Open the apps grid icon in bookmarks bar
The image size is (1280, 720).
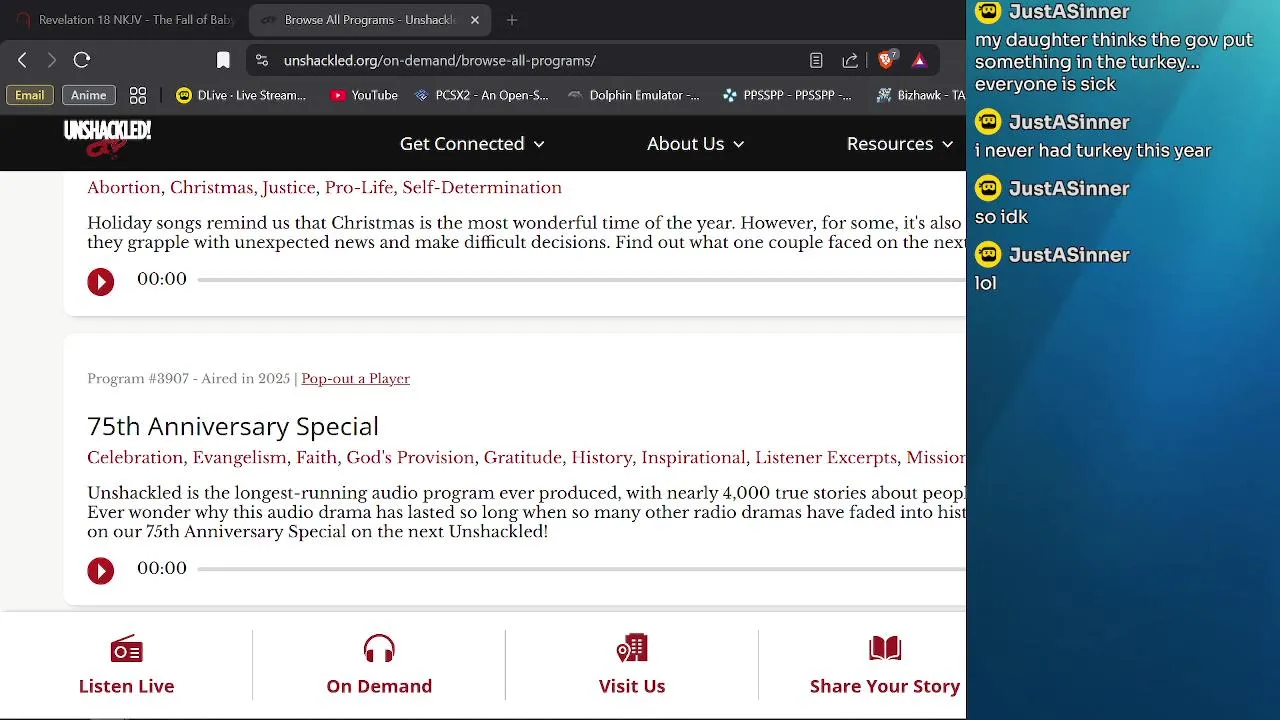click(x=138, y=95)
